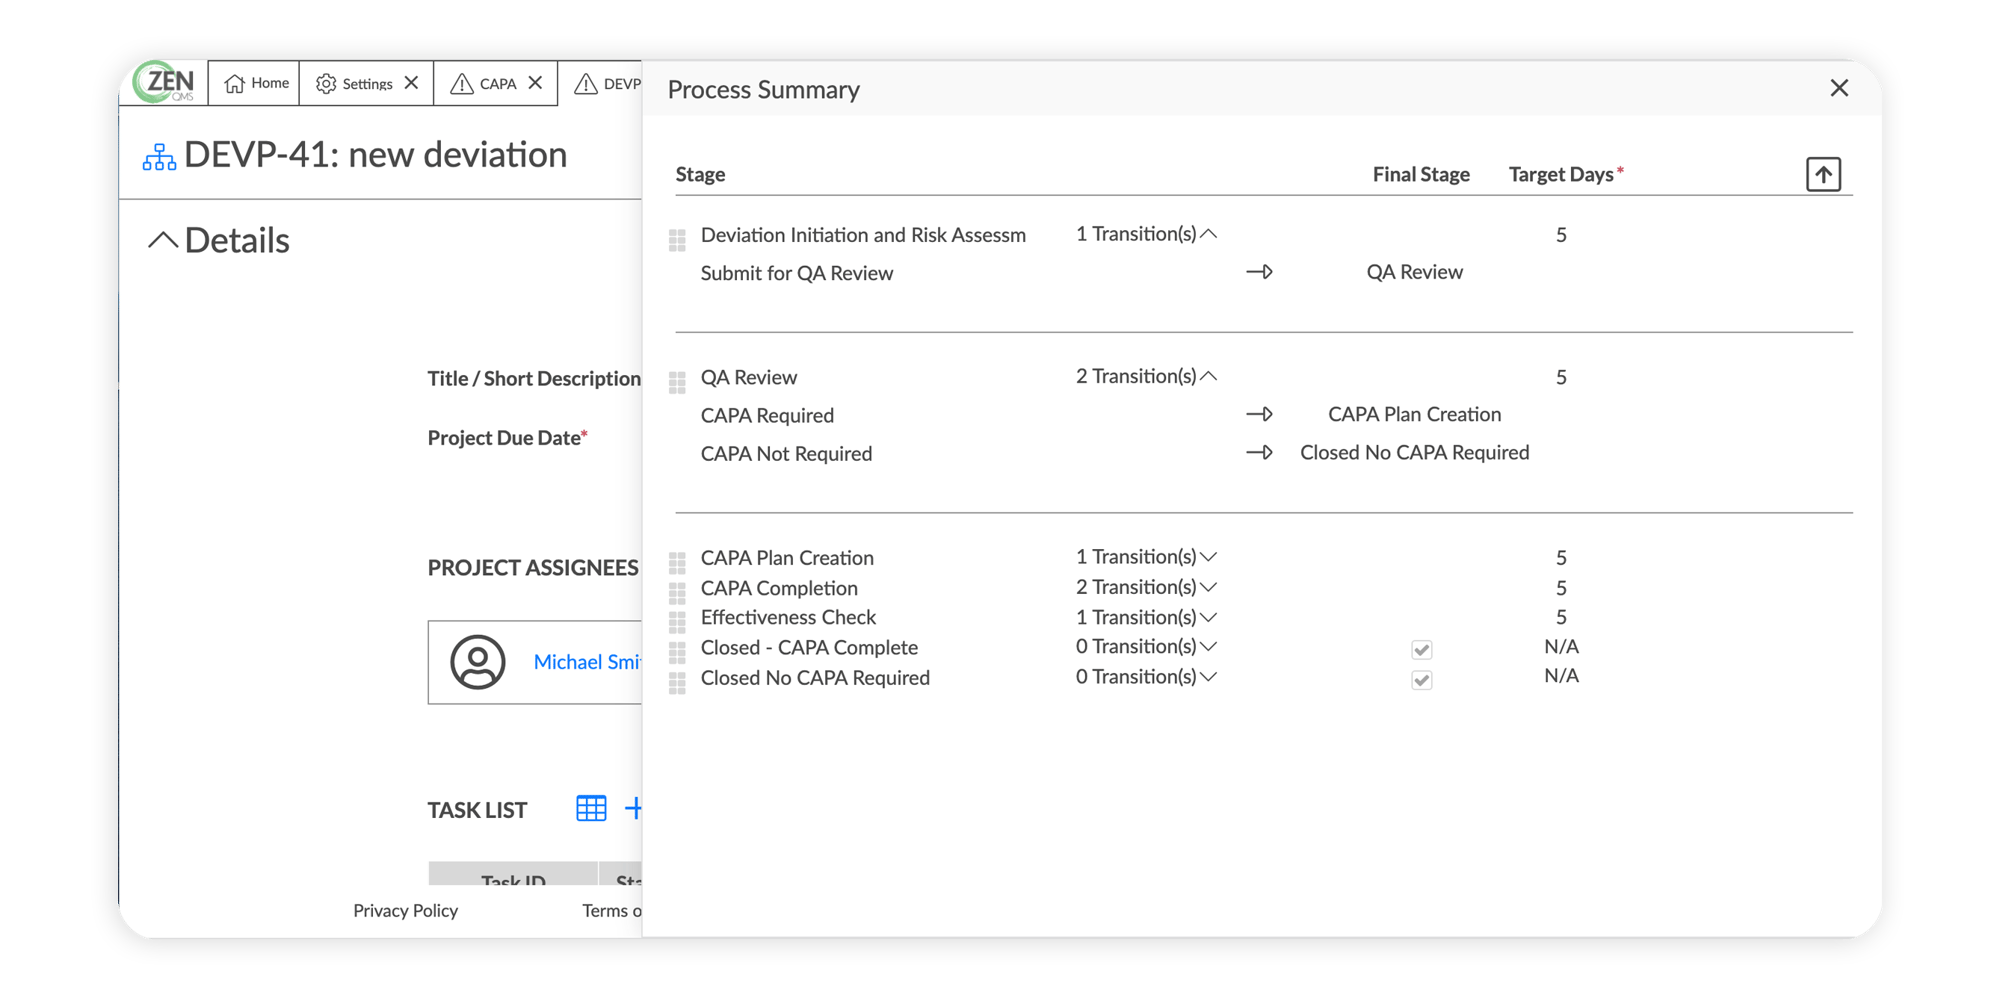This screenshot has height=998, width=2000.
Task: Click the ZenQMS logo
Action: (x=166, y=83)
